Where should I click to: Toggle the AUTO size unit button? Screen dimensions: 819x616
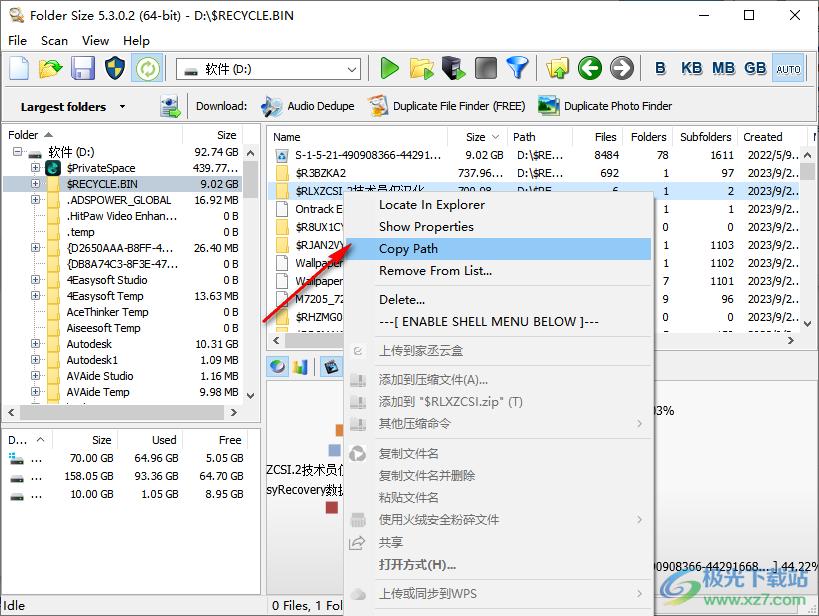pyautogui.click(x=788, y=68)
